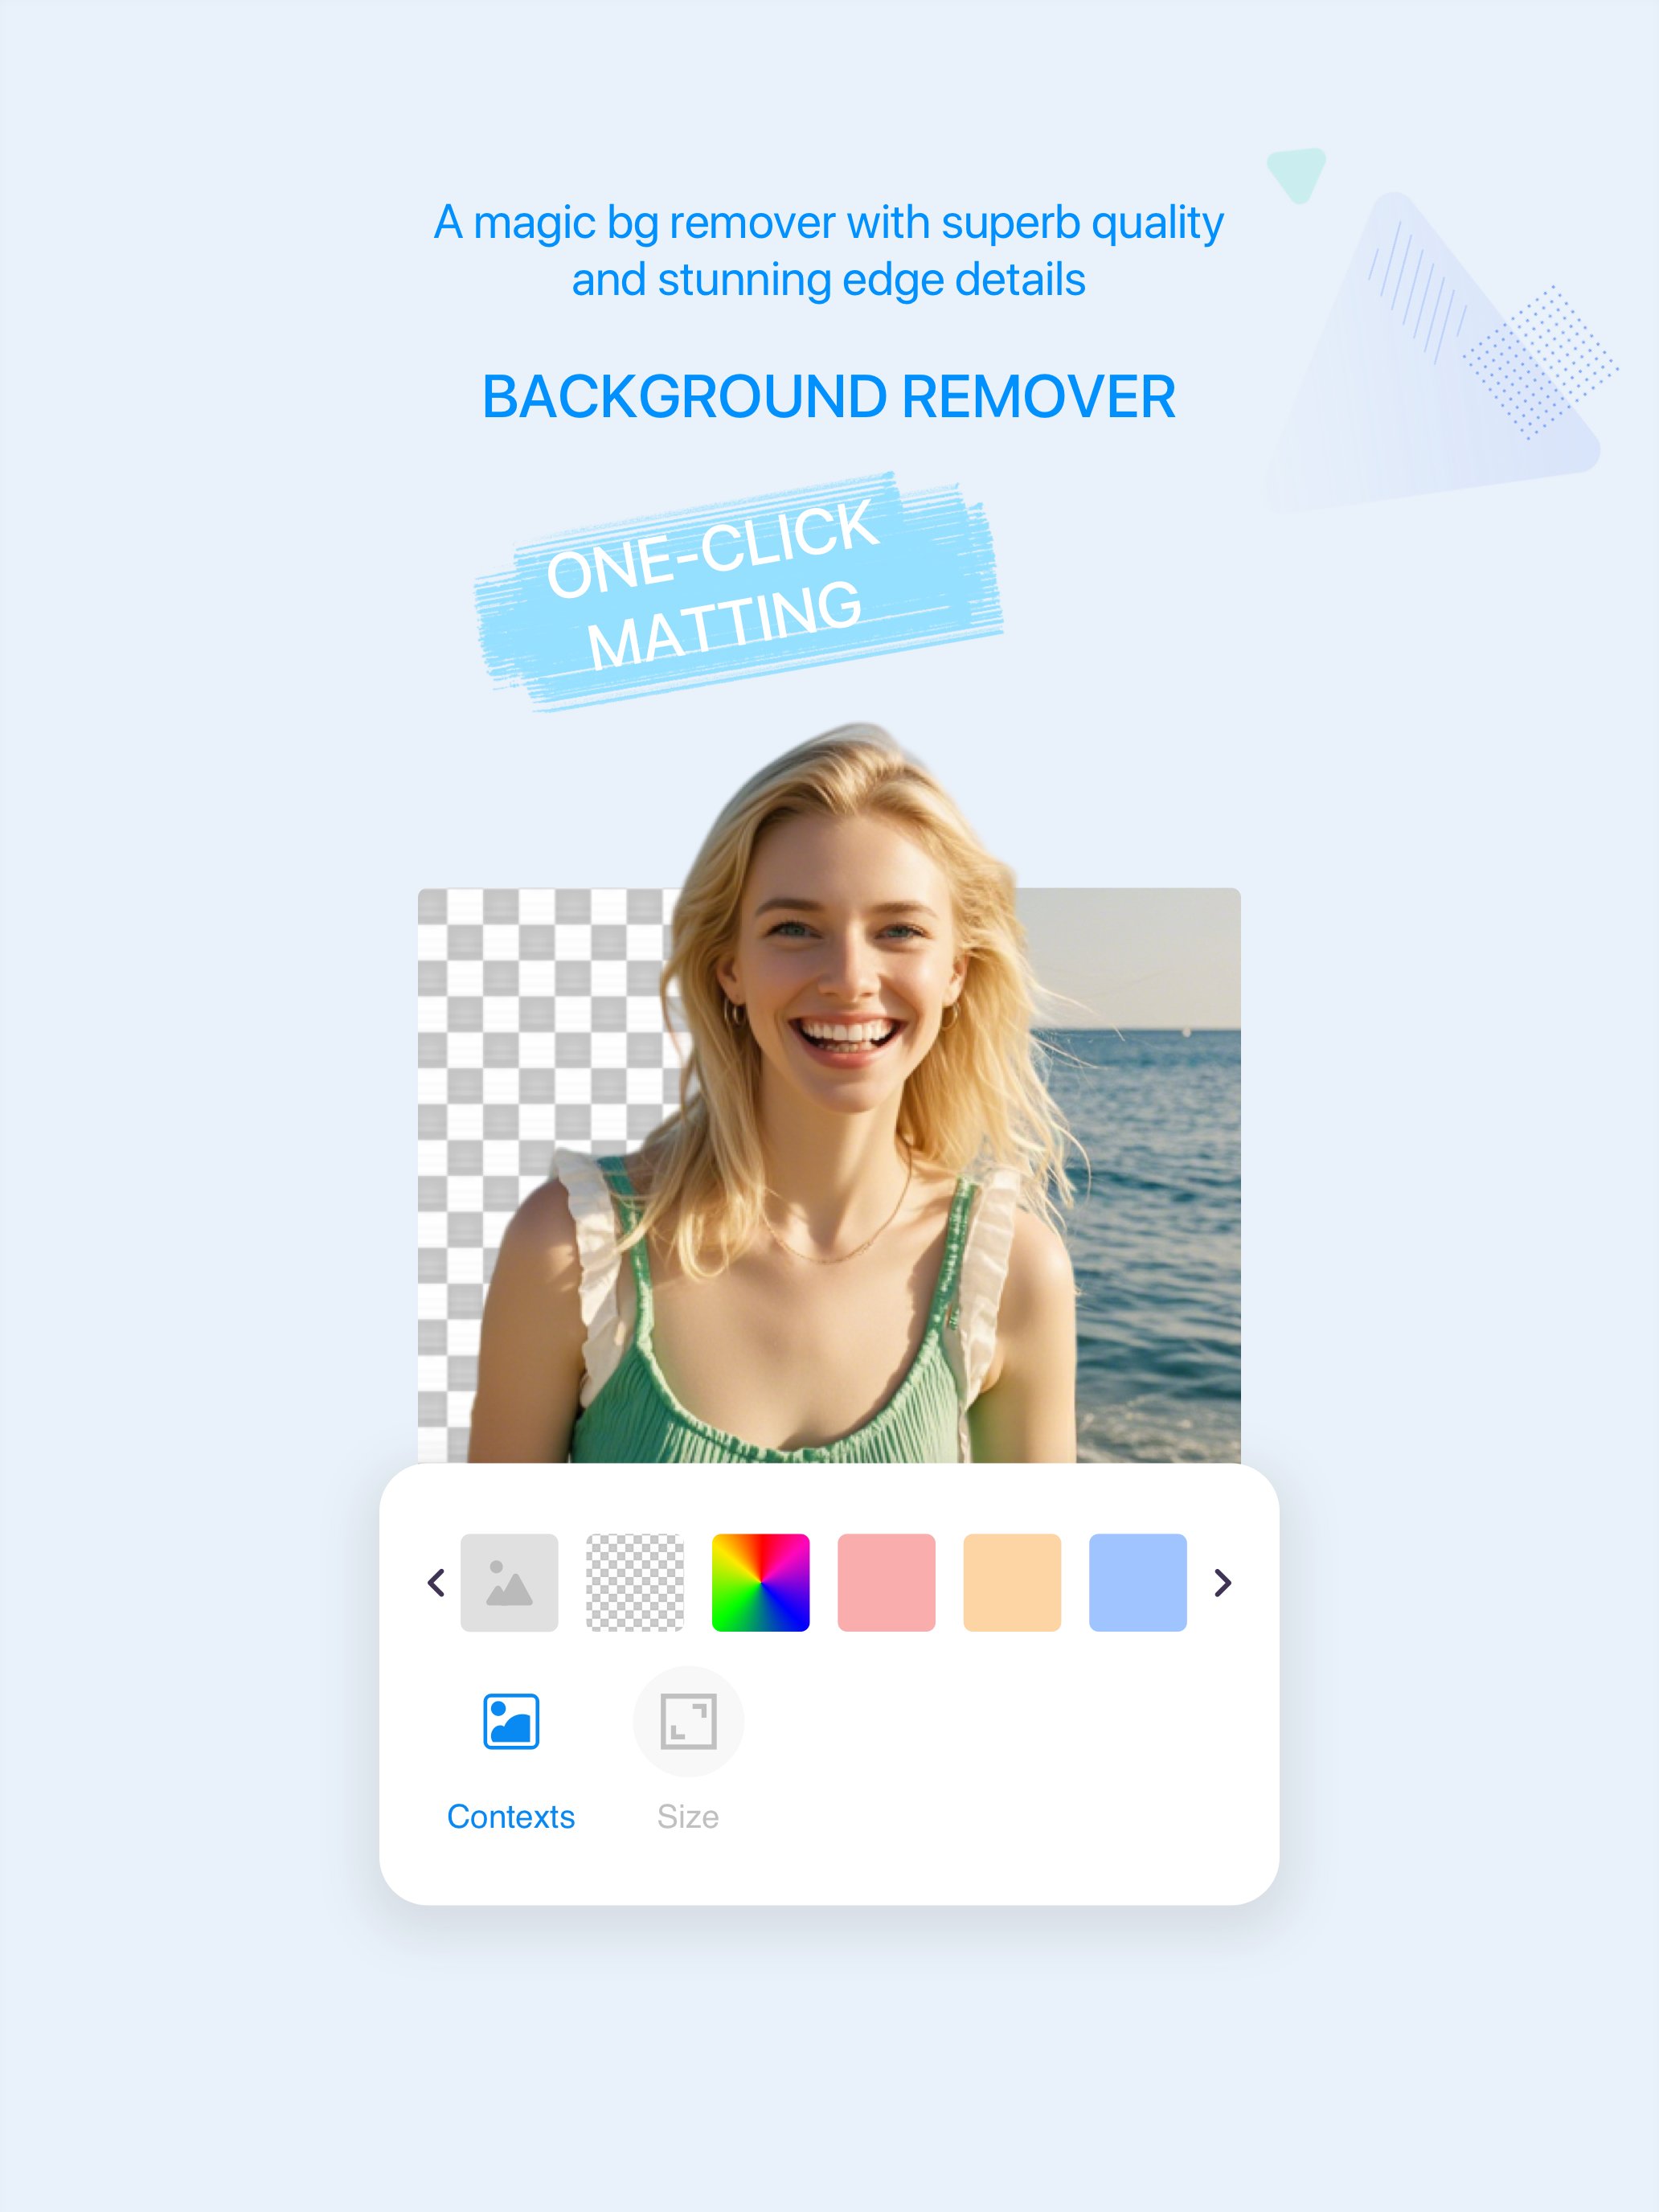Screen dimensions: 1659x2212
Task: Open the rainbow color picker swatch
Action: [760, 1582]
